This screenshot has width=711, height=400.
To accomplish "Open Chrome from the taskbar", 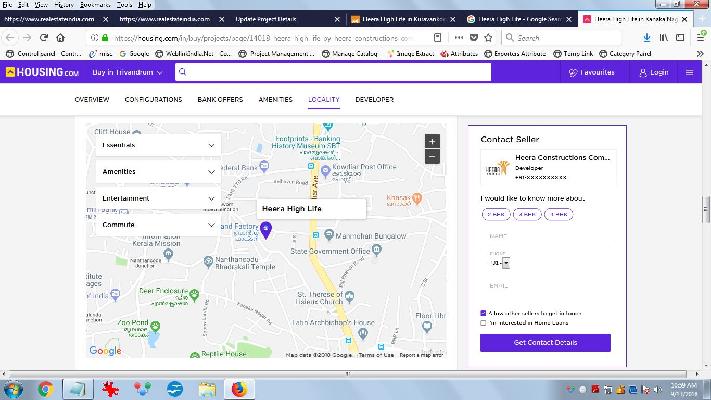I will (45, 389).
